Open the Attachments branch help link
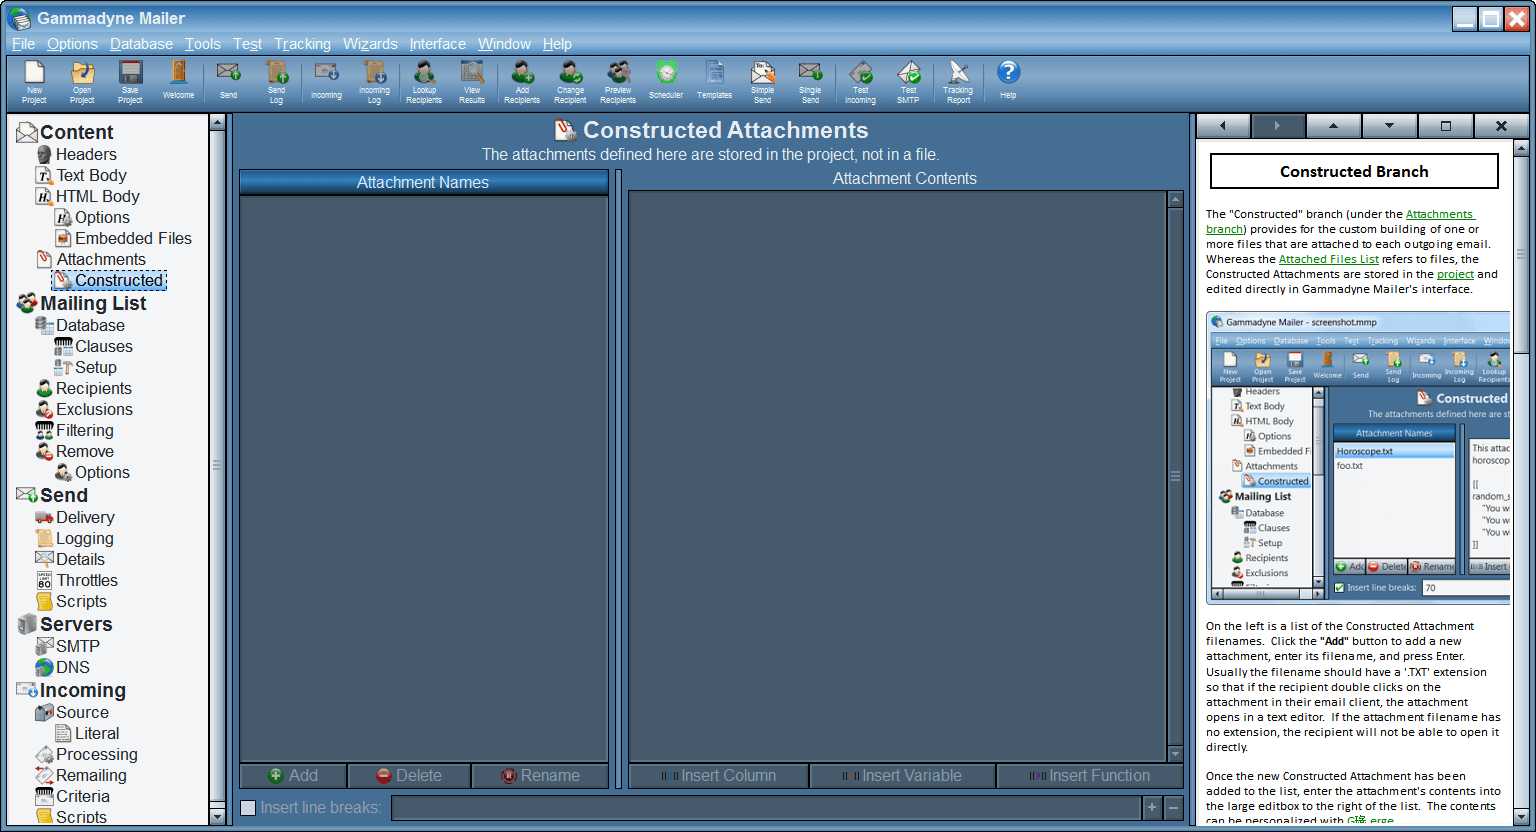This screenshot has height=832, width=1536. coord(1439,214)
